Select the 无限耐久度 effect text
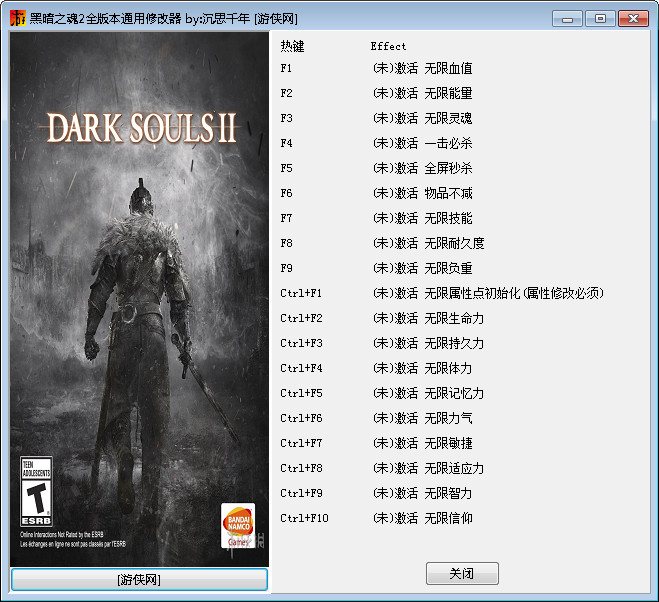Viewport: 659px width, 602px height. pos(454,243)
